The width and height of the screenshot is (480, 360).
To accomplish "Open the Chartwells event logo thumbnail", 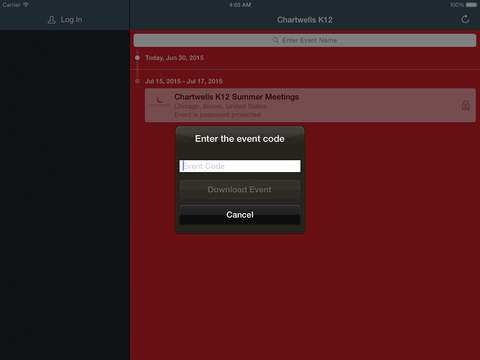I will (x=160, y=100).
